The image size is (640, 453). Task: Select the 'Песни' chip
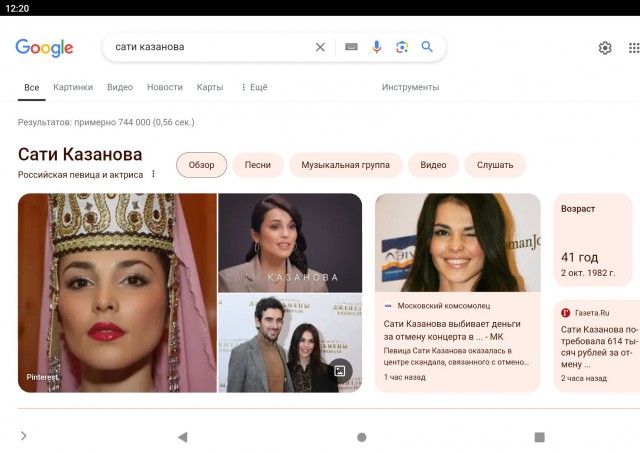point(258,165)
